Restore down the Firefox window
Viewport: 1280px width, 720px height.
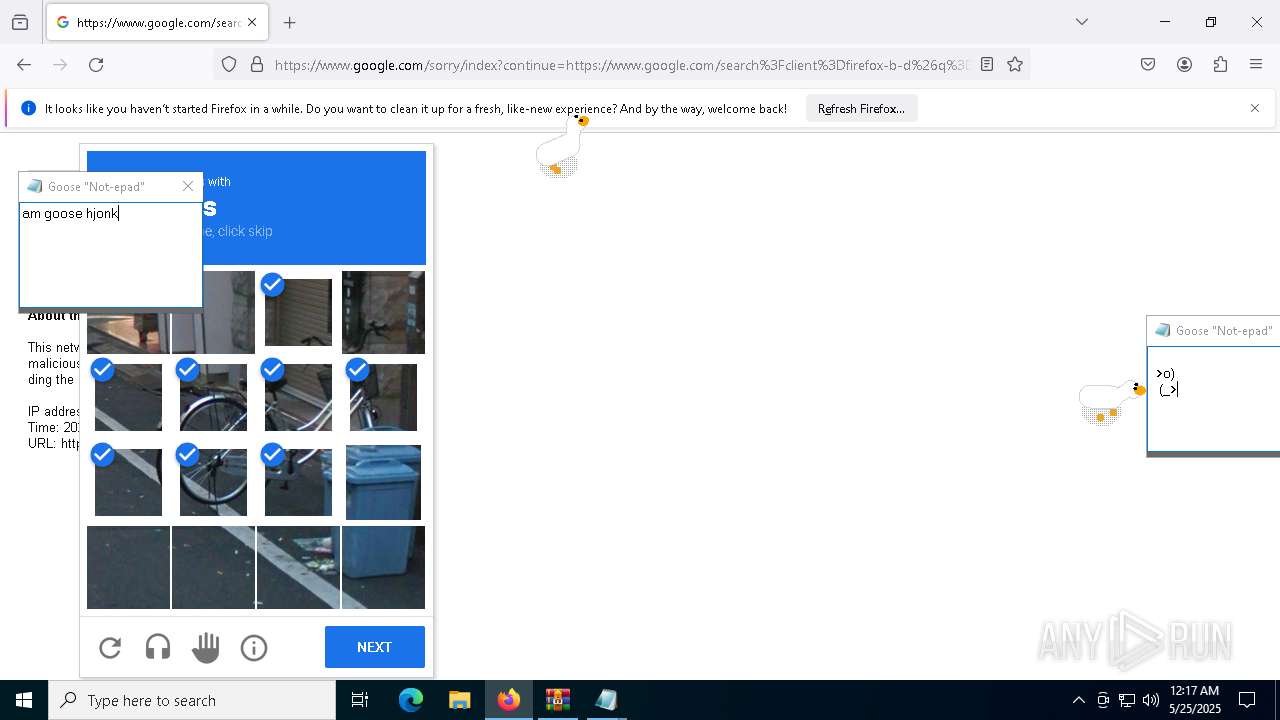(x=1211, y=22)
